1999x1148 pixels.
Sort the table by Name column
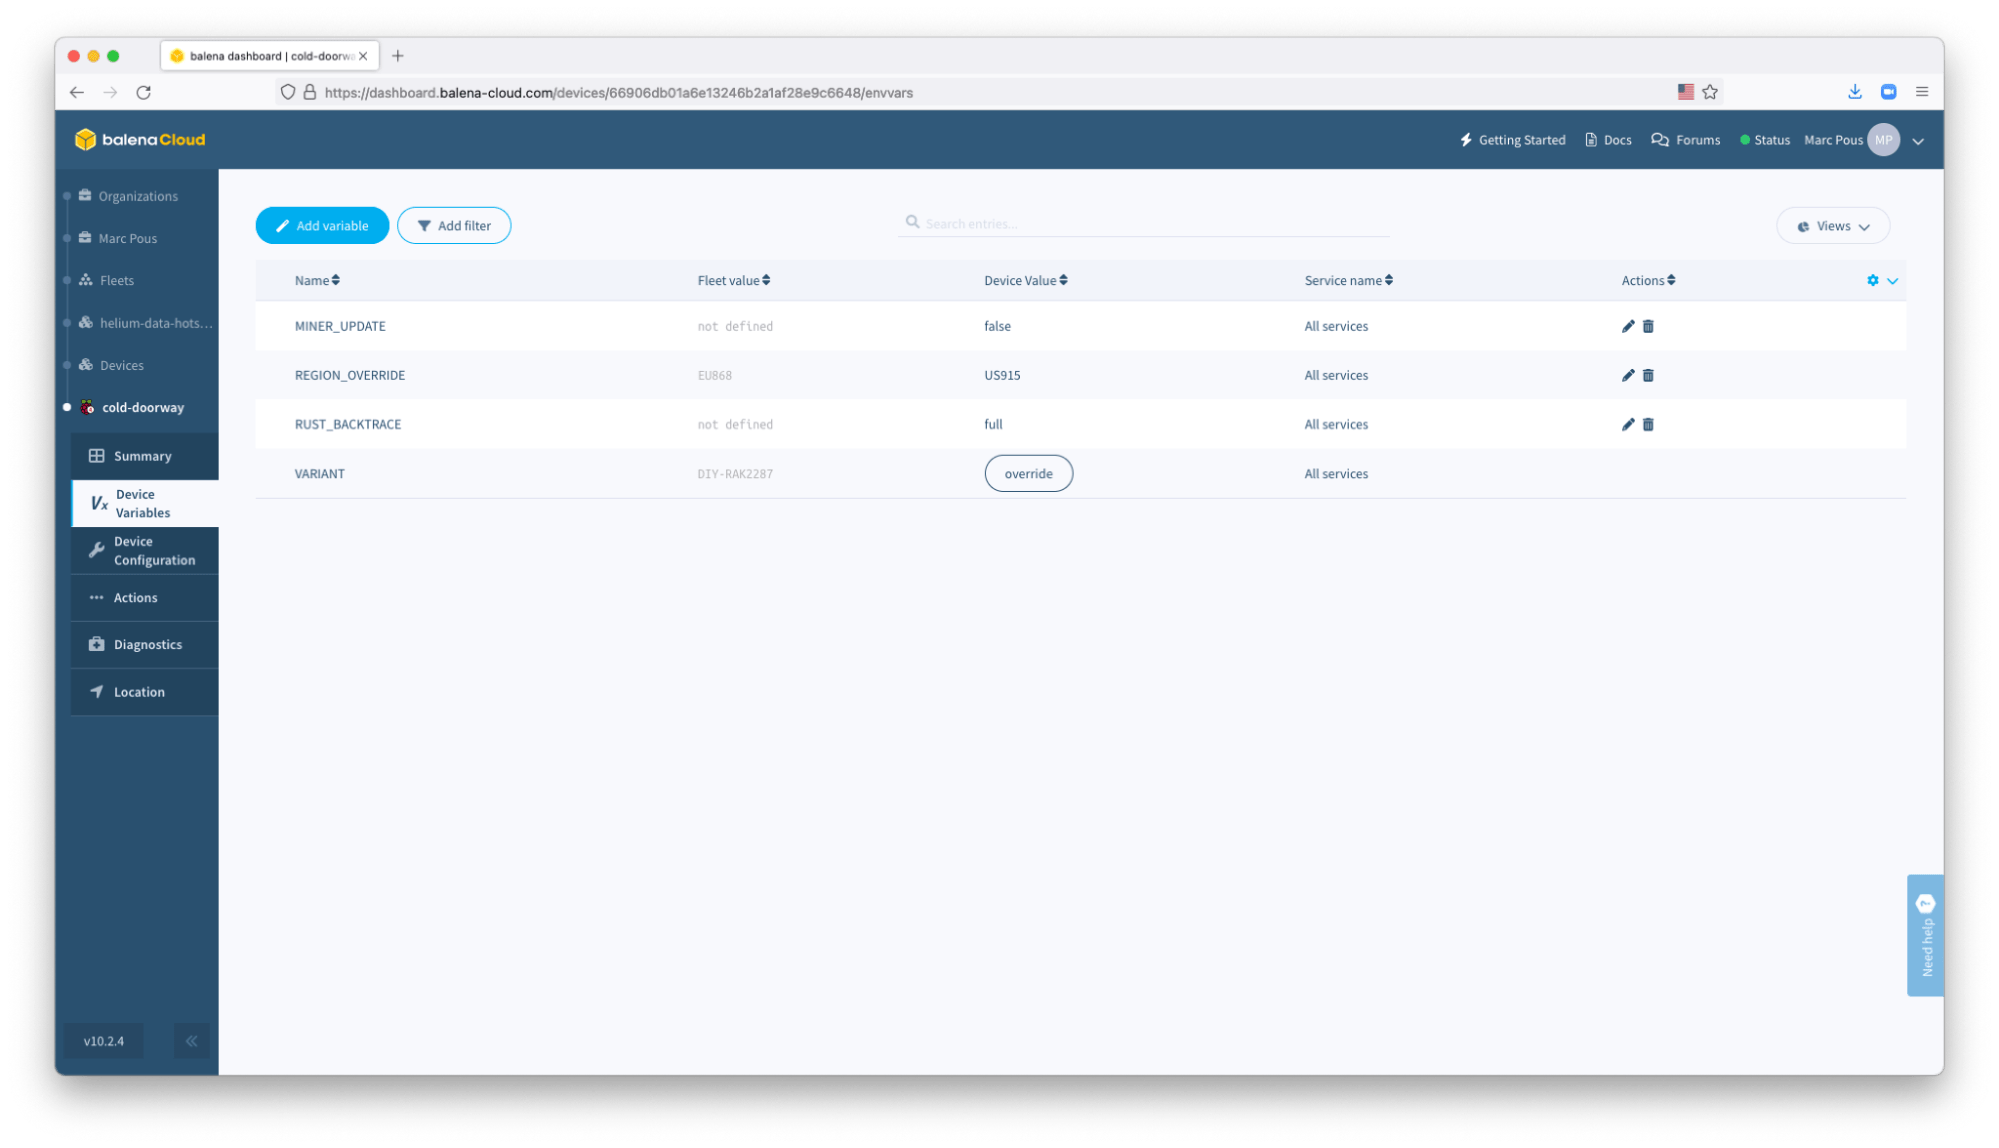click(x=316, y=280)
